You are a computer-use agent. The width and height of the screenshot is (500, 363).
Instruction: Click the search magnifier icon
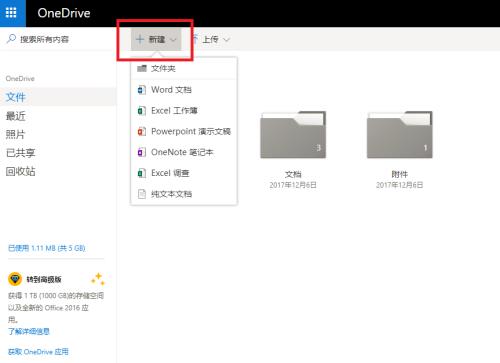click(x=11, y=39)
